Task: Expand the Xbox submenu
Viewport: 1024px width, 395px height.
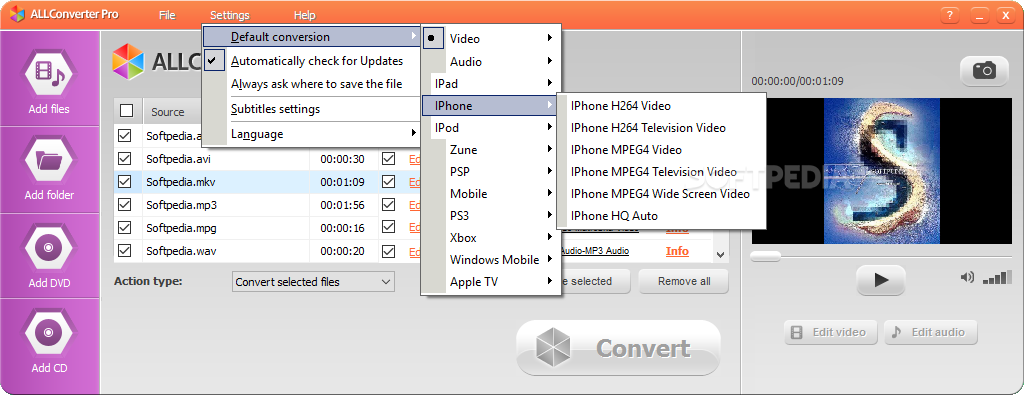Action: pyautogui.click(x=491, y=238)
